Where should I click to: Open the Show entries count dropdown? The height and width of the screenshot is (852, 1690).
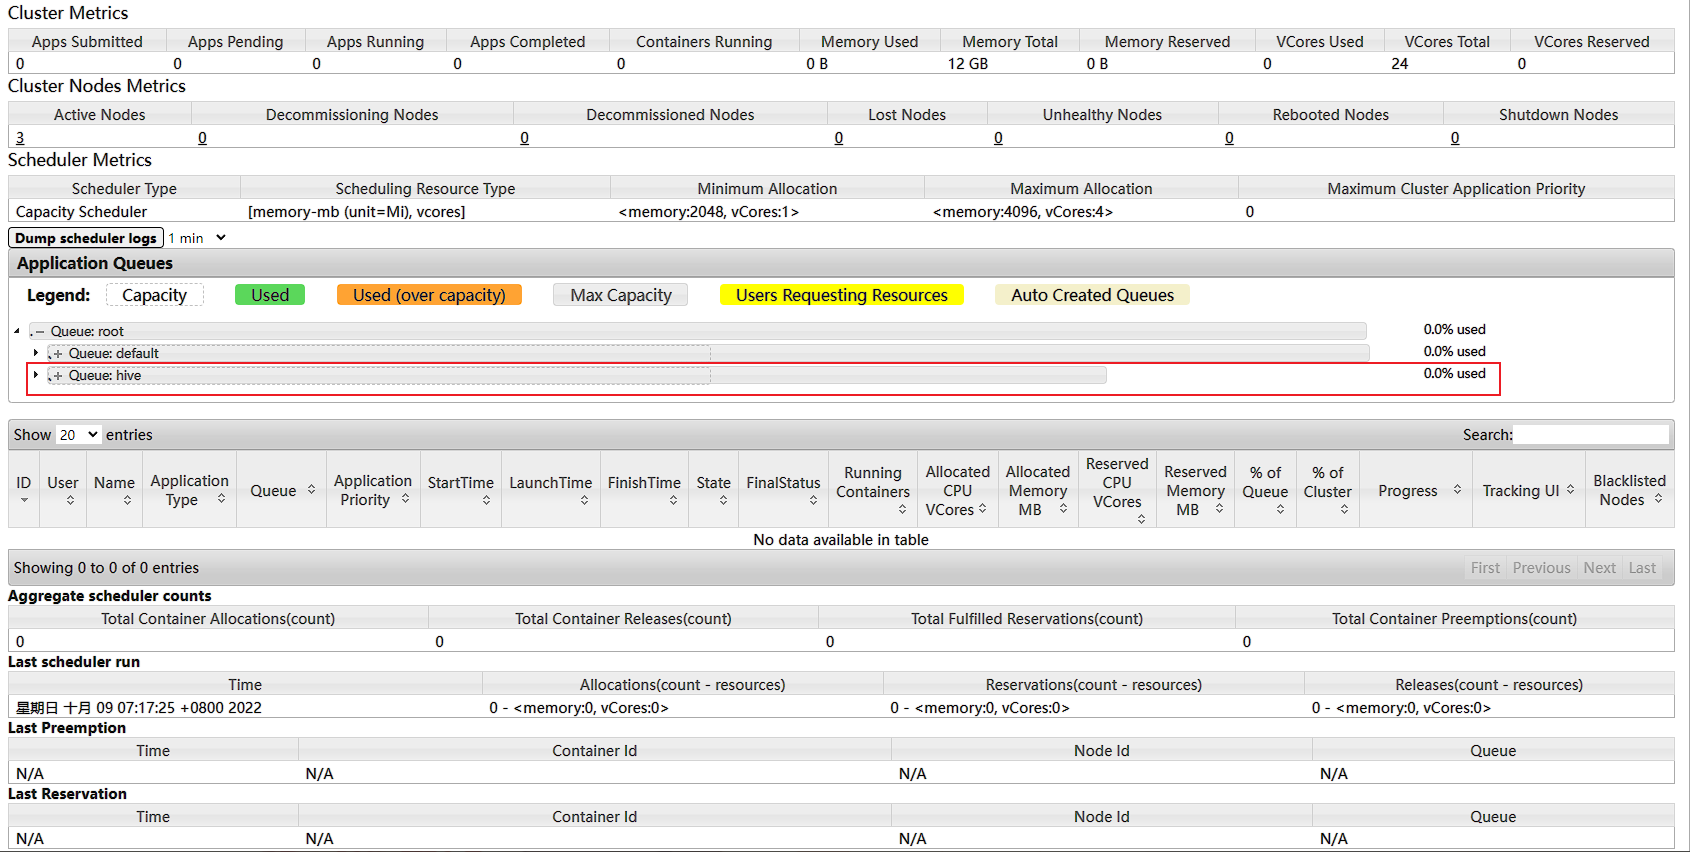click(78, 435)
